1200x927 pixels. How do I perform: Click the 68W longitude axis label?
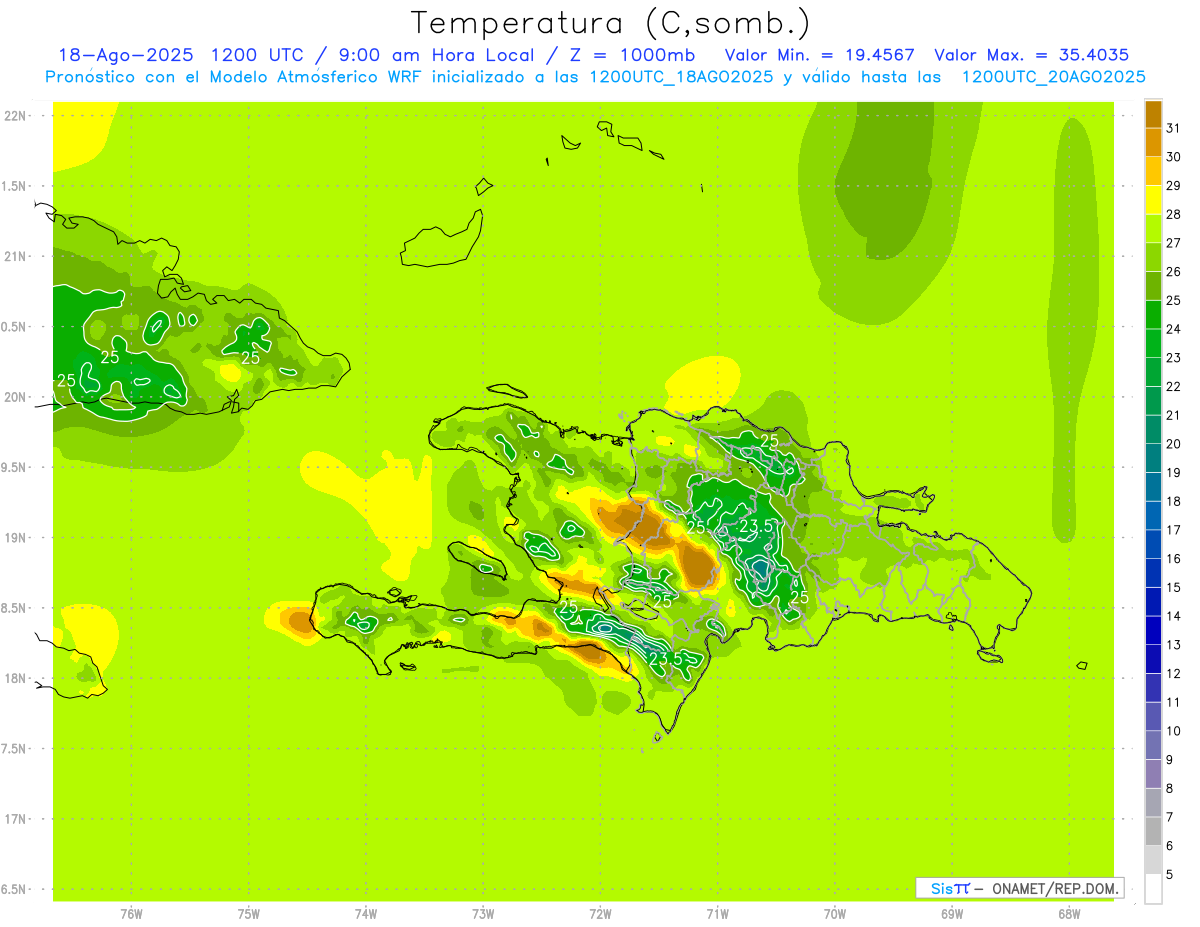click(1069, 914)
